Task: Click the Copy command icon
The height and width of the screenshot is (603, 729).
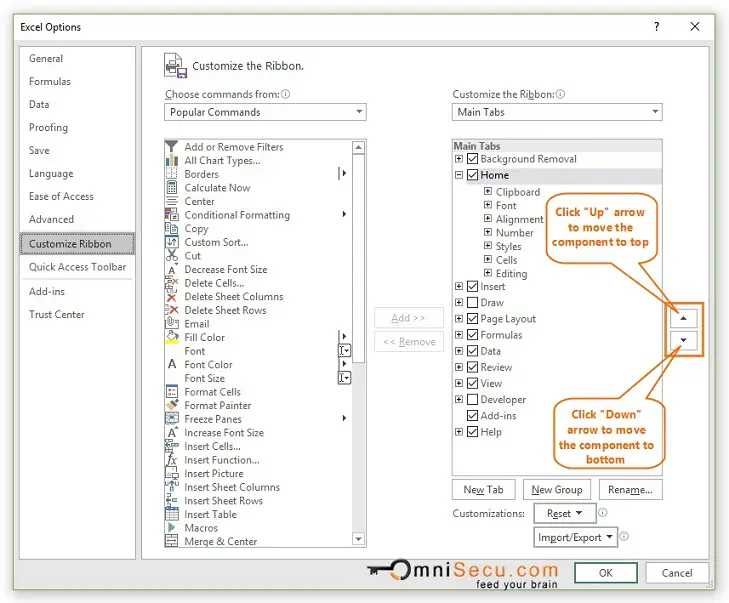Action: click(172, 228)
